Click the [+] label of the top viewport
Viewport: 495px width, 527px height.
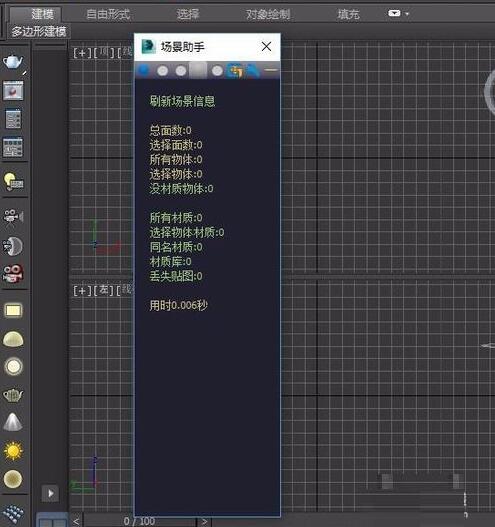(x=82, y=53)
